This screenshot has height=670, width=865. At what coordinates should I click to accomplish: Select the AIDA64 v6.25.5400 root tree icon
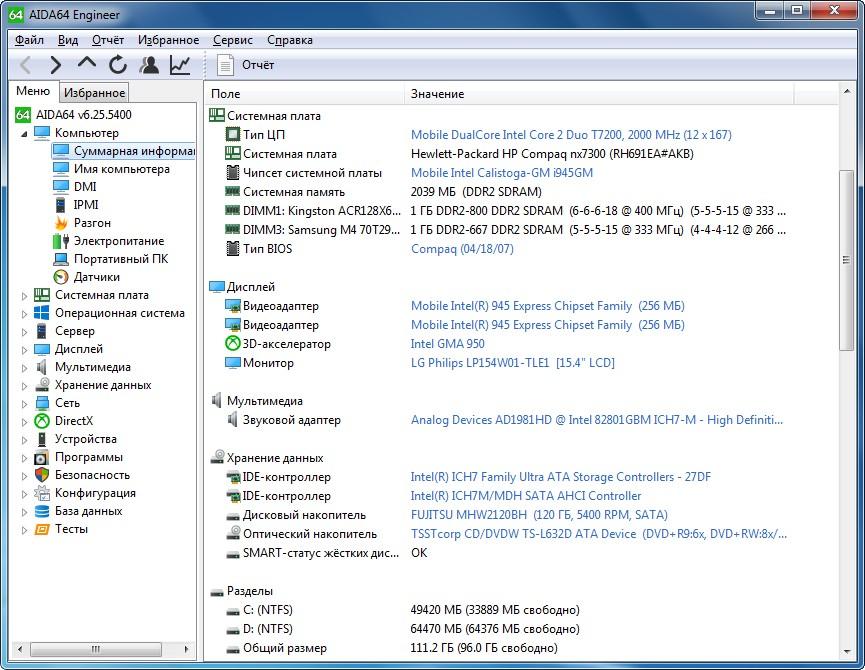[x=23, y=115]
